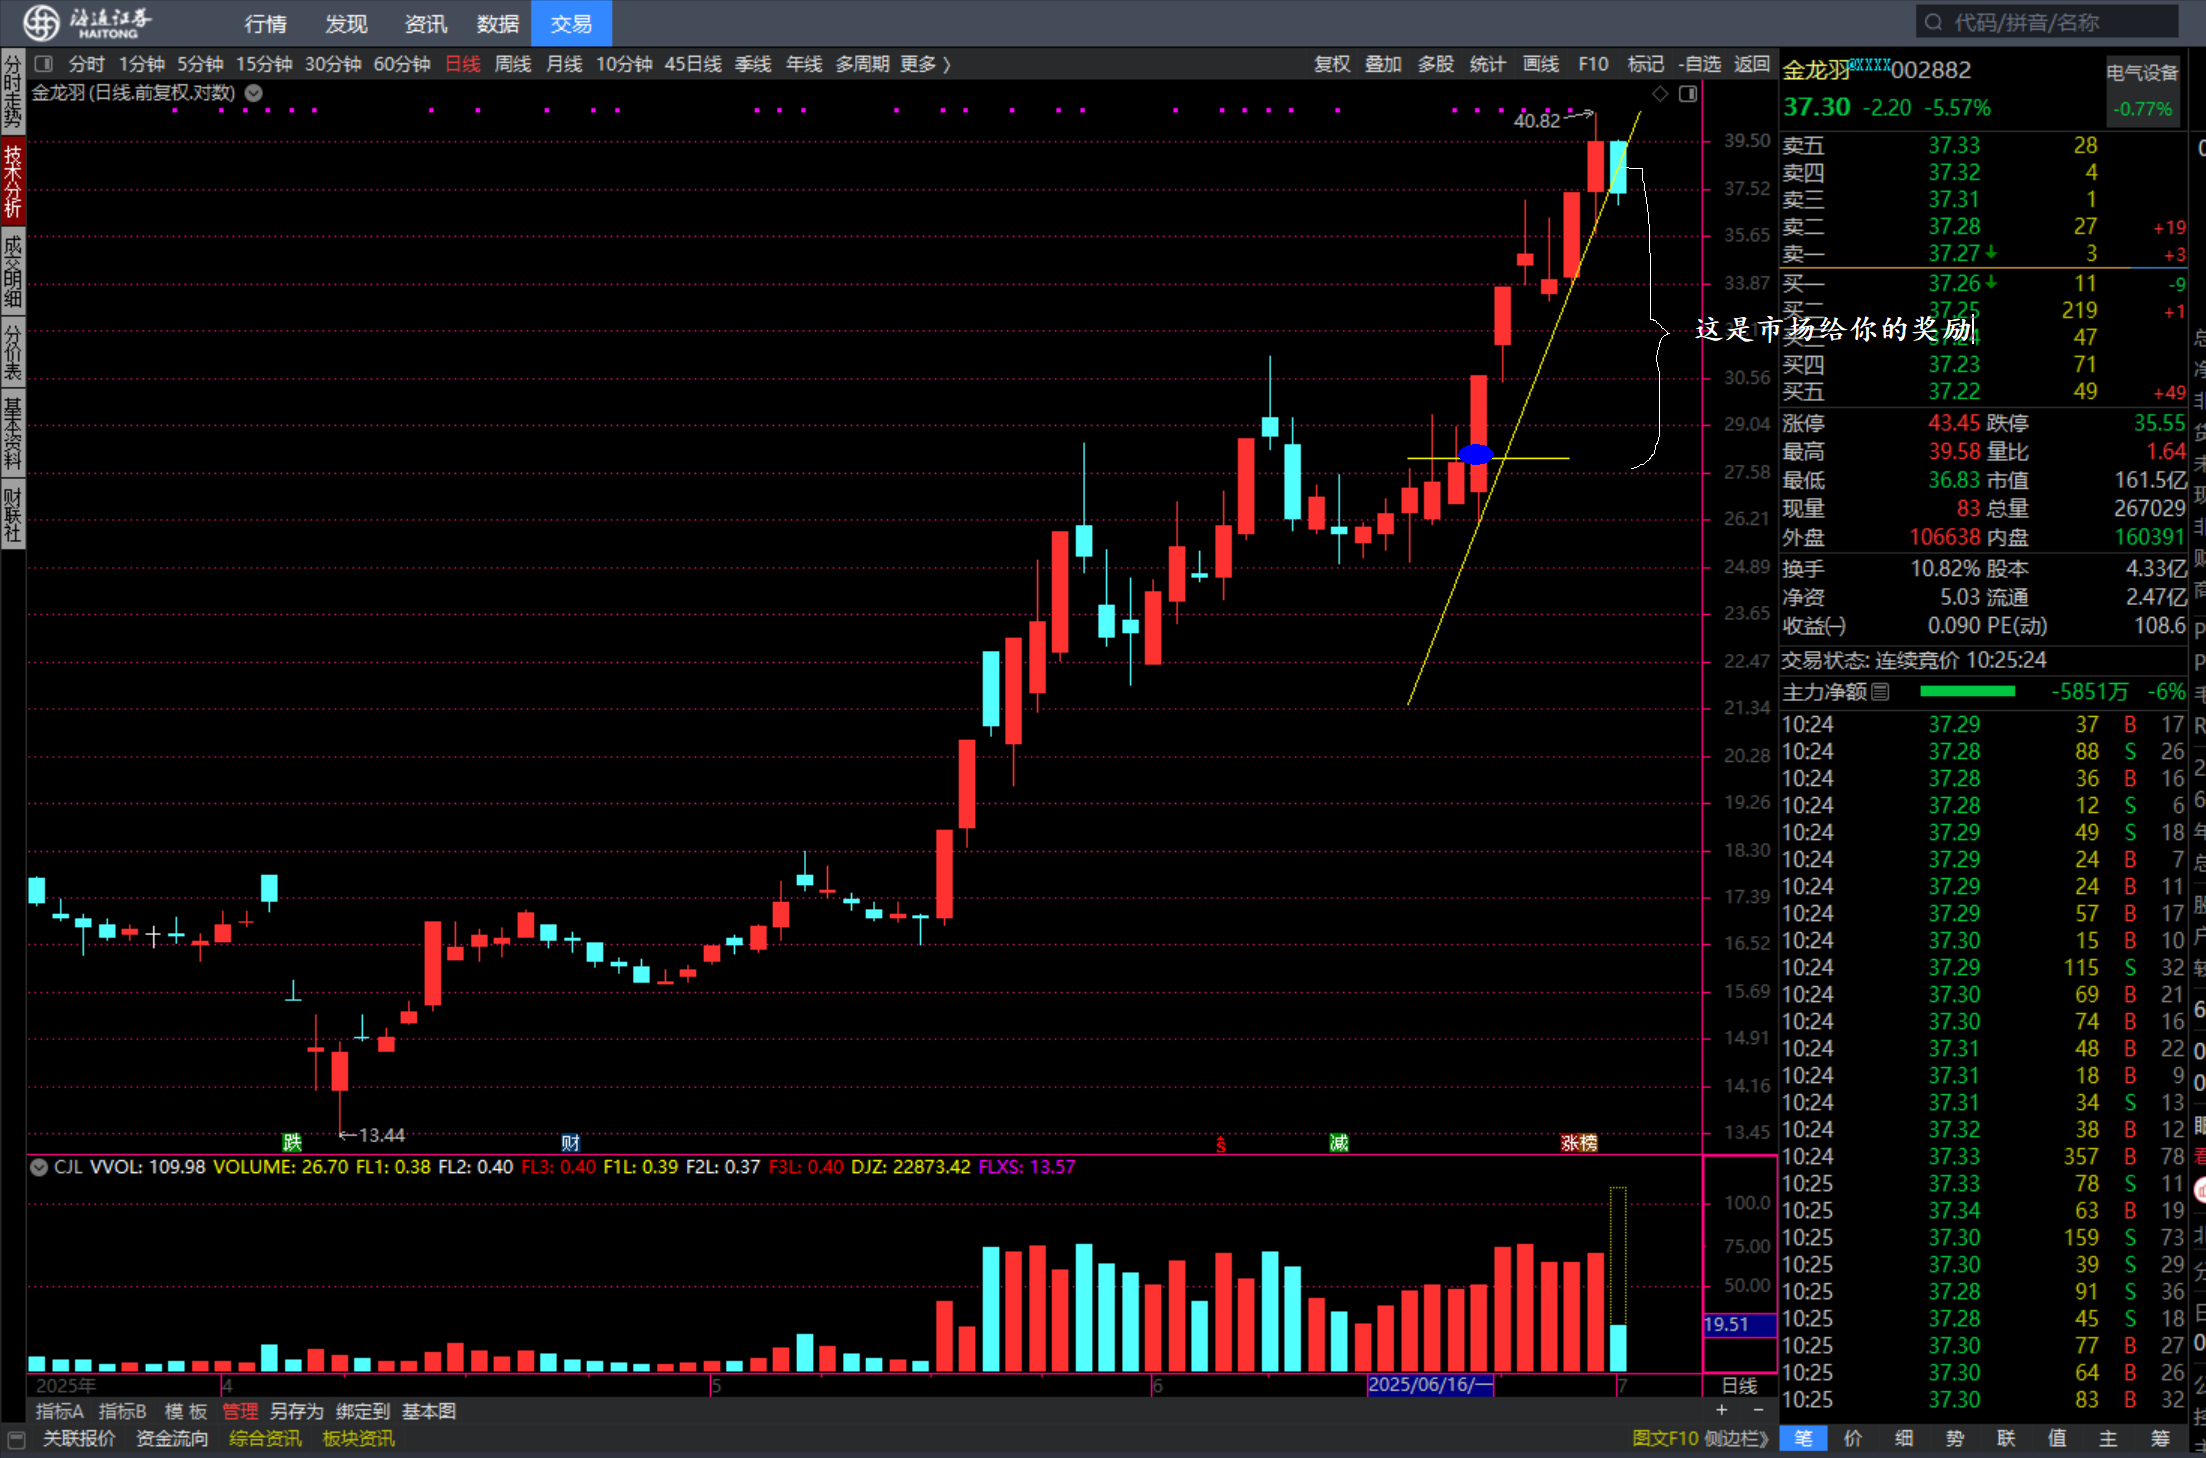
Task: Toggle the side panel icon beside the diamond
Action: (1688, 93)
